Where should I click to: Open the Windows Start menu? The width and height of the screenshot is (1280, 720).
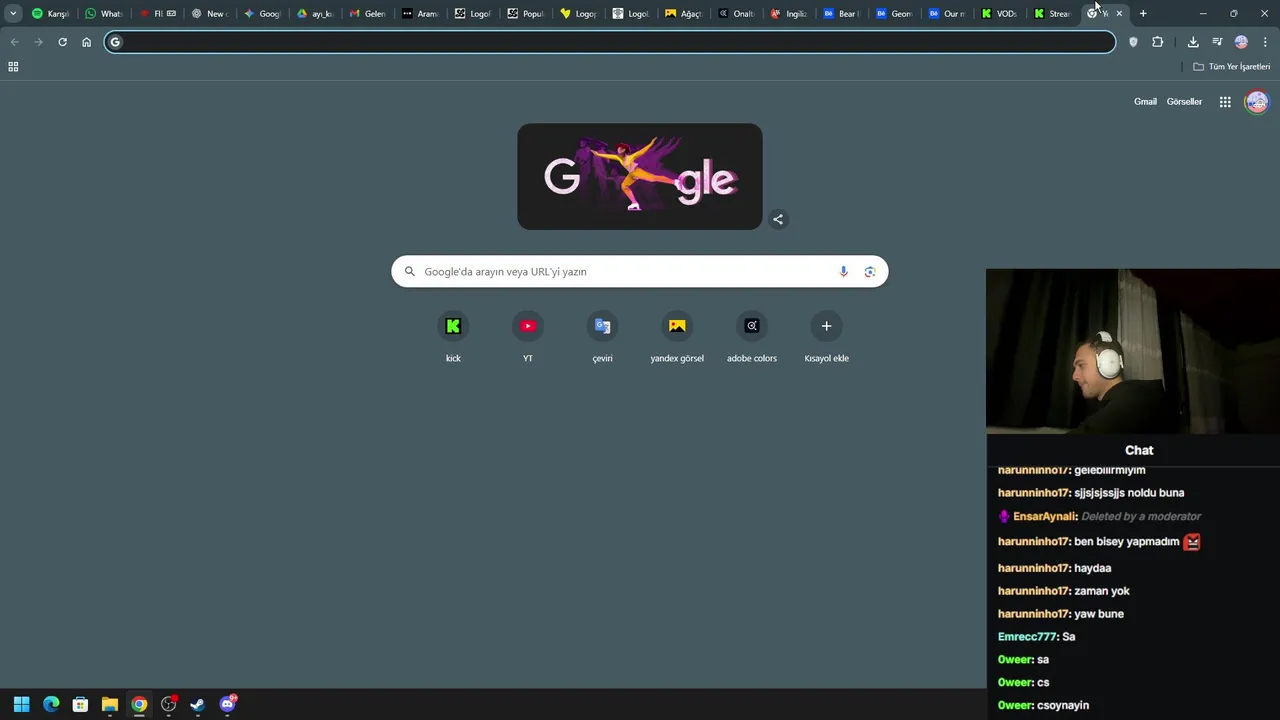22,704
